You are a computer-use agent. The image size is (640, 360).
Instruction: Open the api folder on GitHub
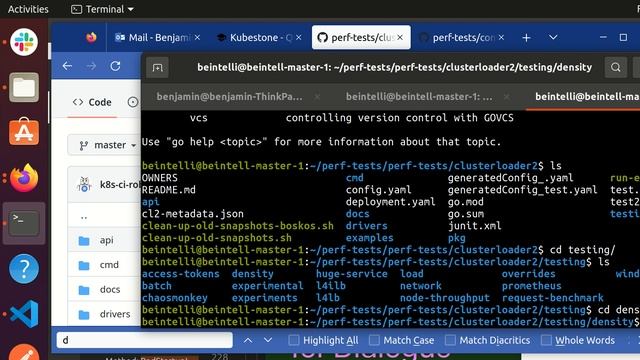107,240
